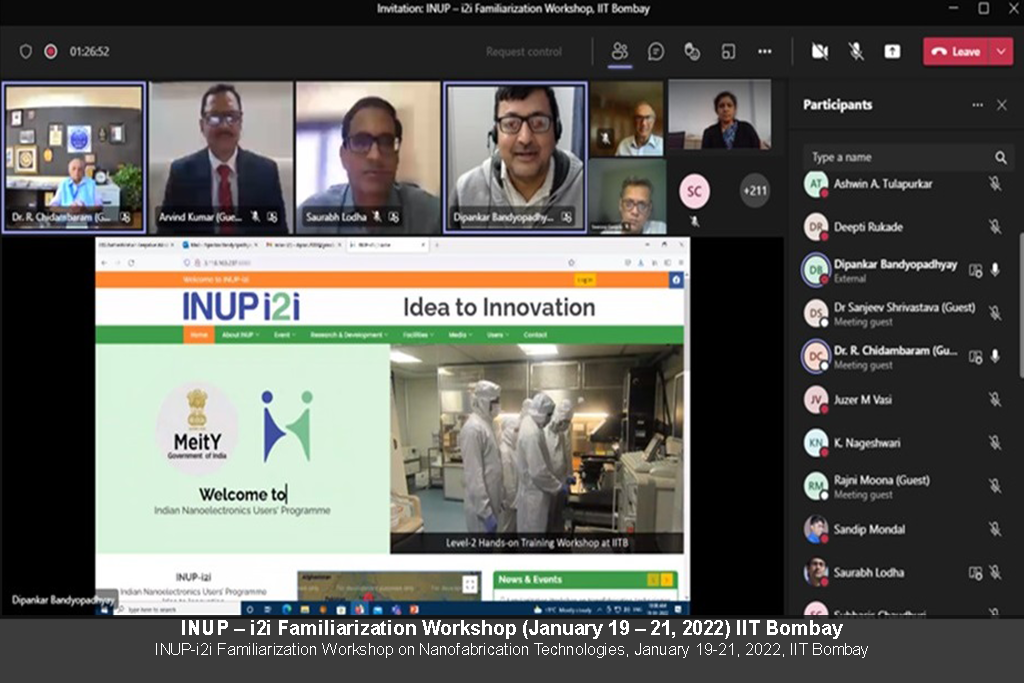The image size is (1024, 683).
Task: Click the red Leave button
Action: (956, 51)
